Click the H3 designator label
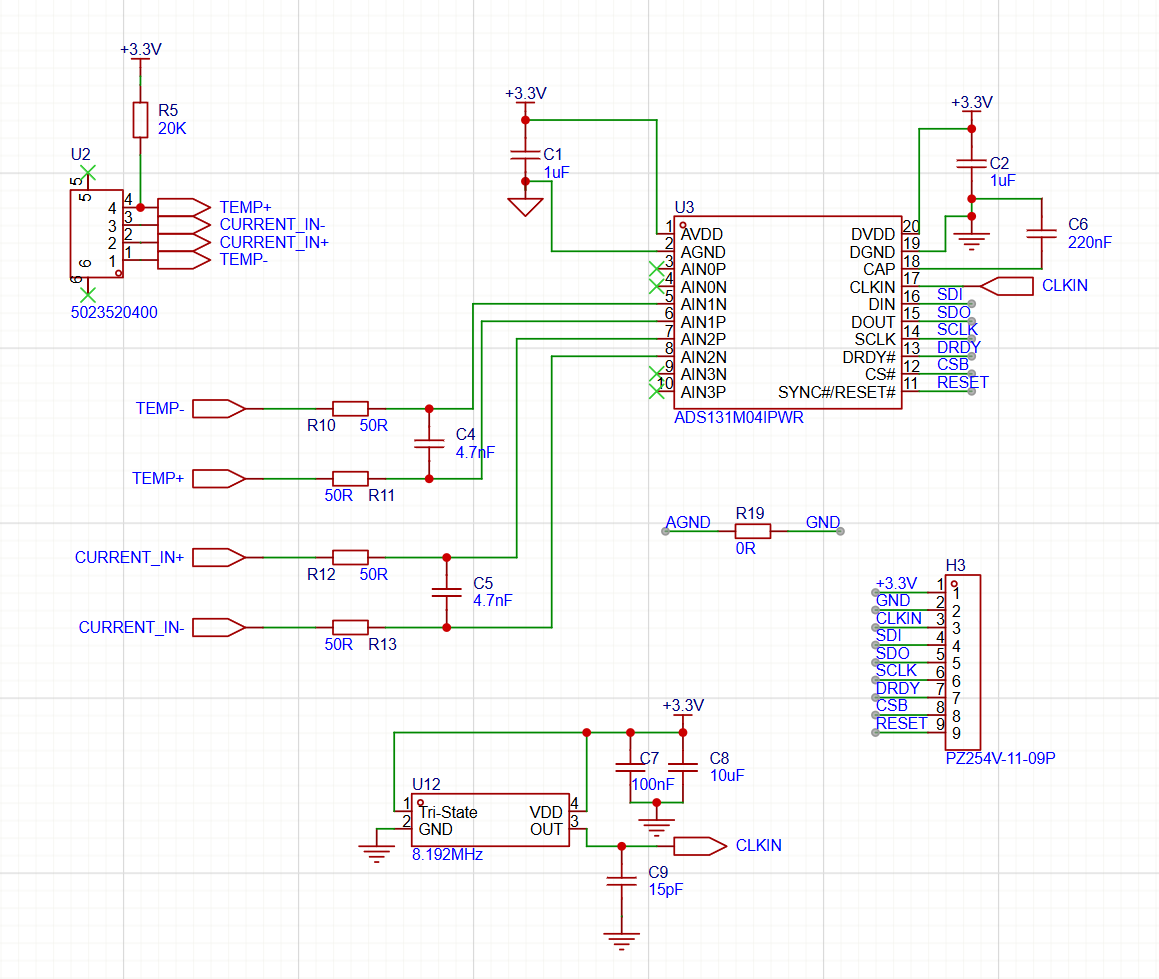The image size is (1159, 979). pyautogui.click(x=956, y=566)
